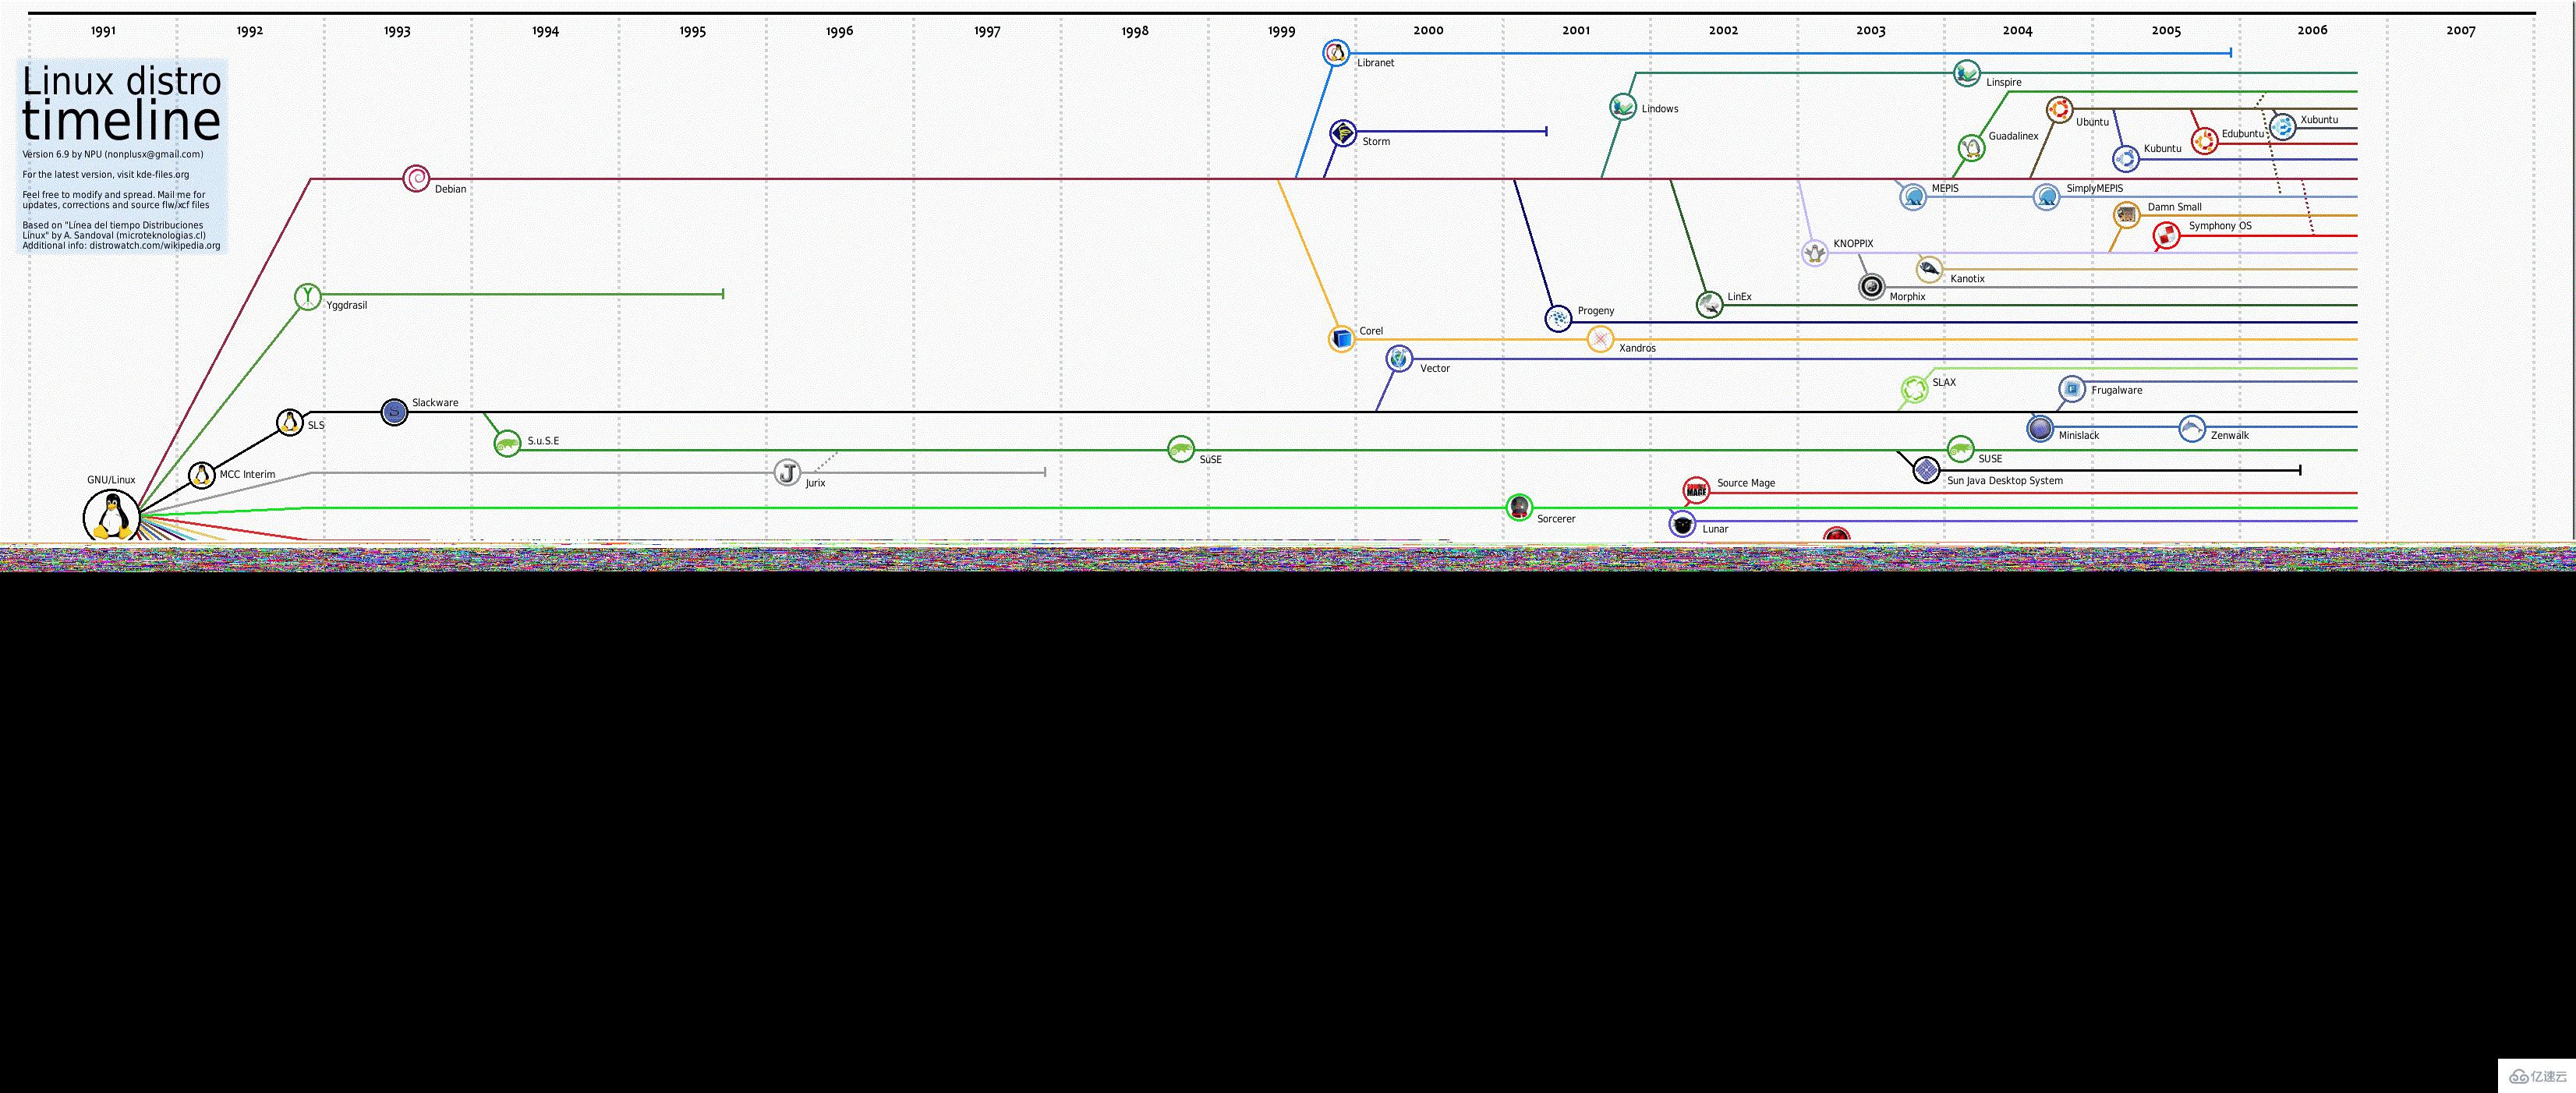The height and width of the screenshot is (1093, 2576).
Task: Select the SuSE 1998 chameleon icon
Action: [x=1181, y=449]
